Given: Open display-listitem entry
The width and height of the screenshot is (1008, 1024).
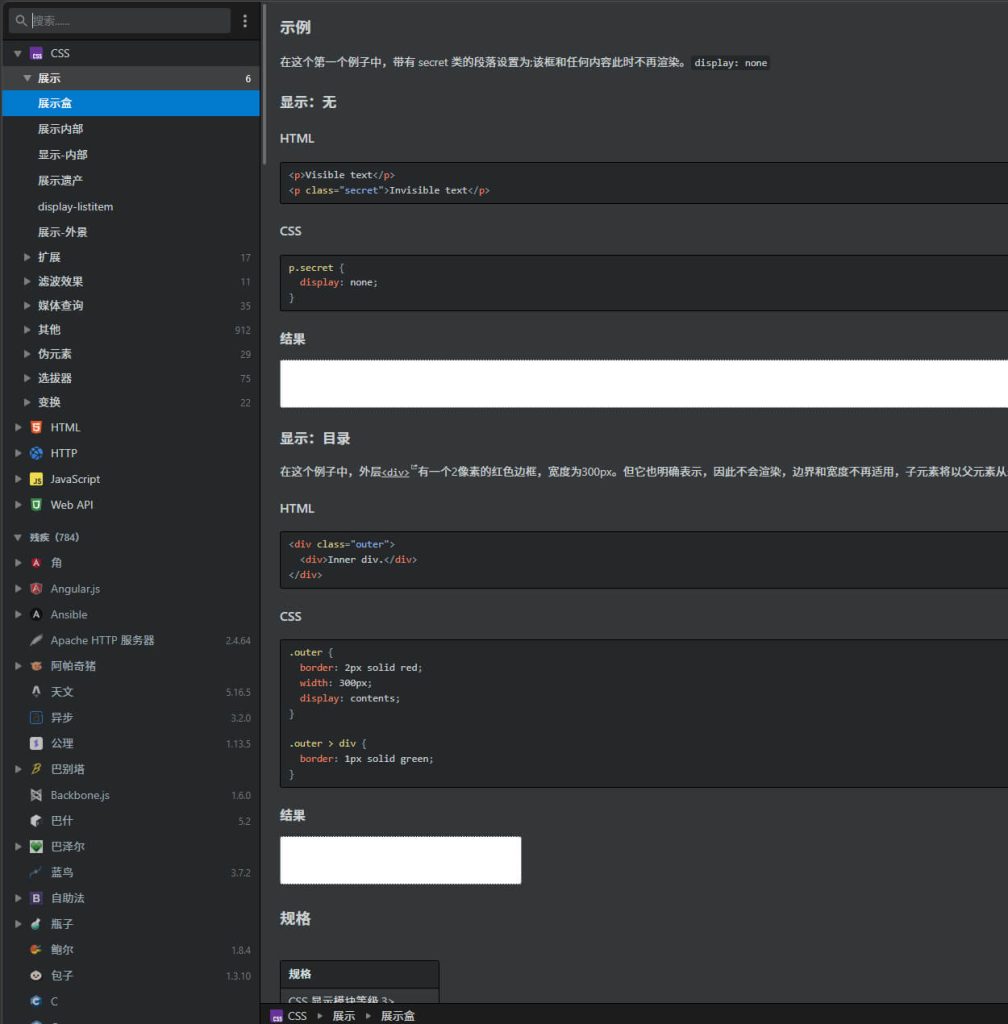Looking at the screenshot, I should (75, 206).
